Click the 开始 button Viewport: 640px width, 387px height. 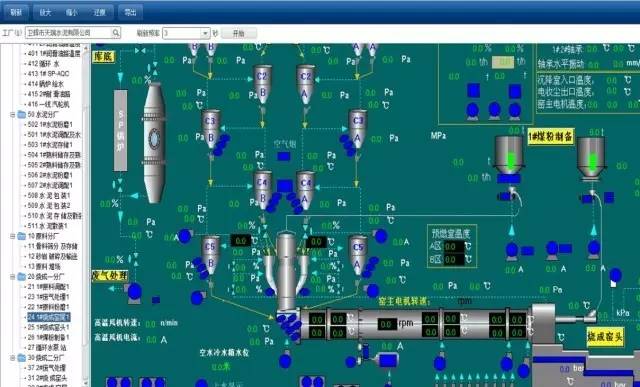coord(239,33)
